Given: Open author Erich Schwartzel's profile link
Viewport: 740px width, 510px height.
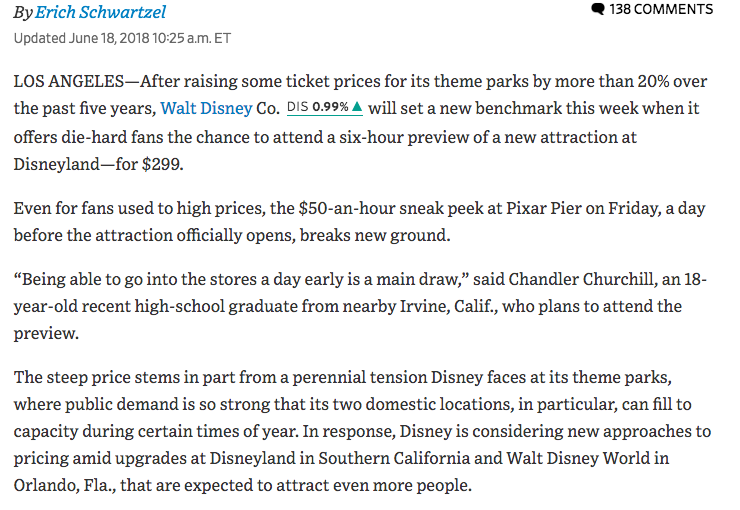Looking at the screenshot, I should [100, 12].
